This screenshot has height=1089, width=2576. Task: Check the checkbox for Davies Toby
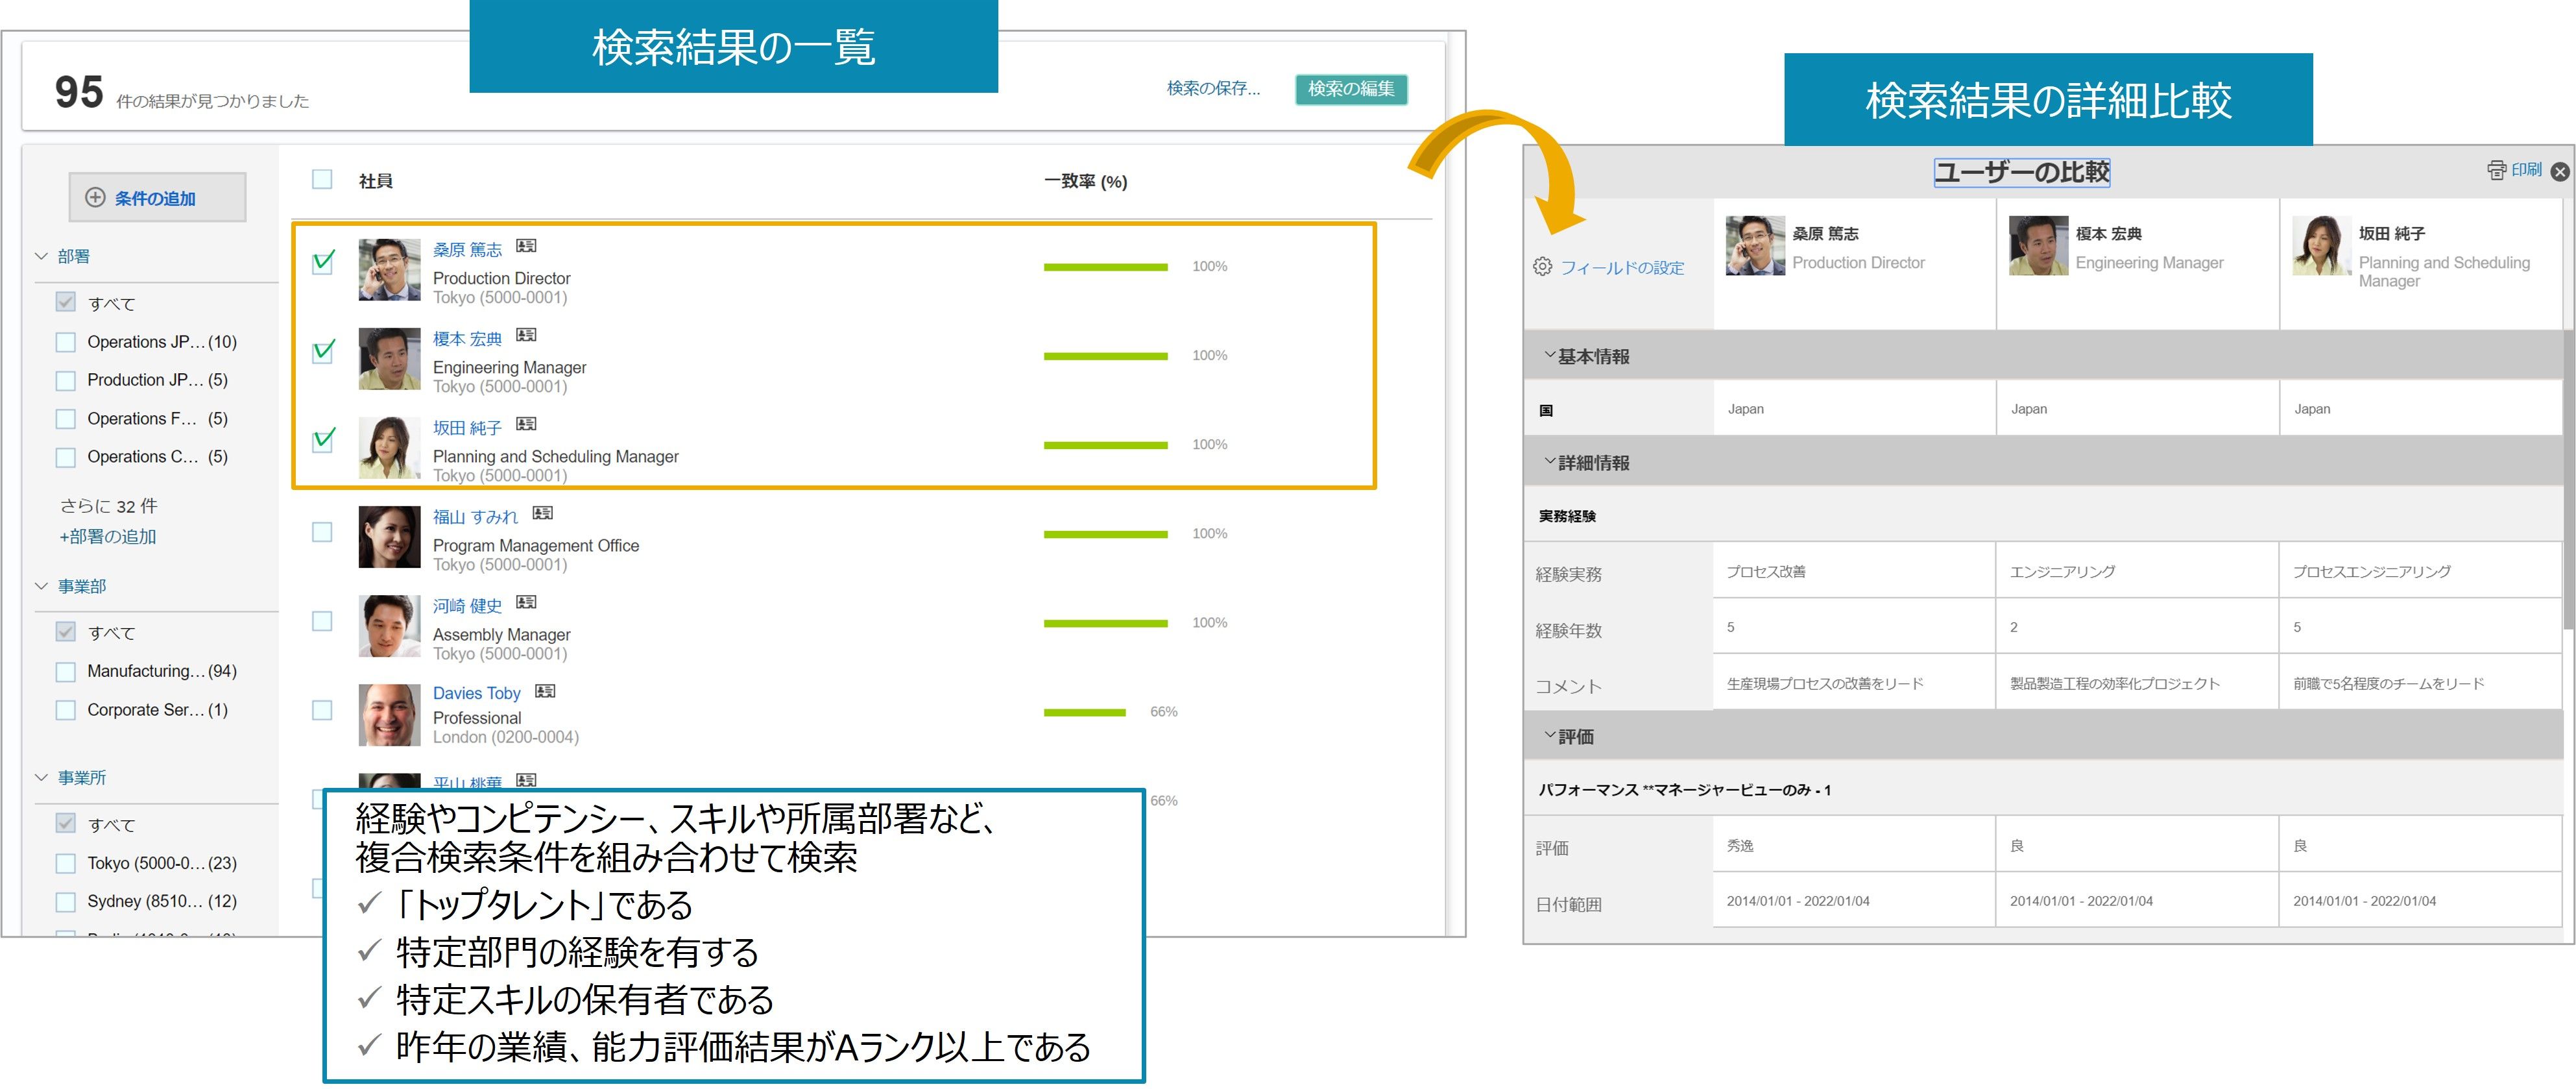tap(322, 710)
